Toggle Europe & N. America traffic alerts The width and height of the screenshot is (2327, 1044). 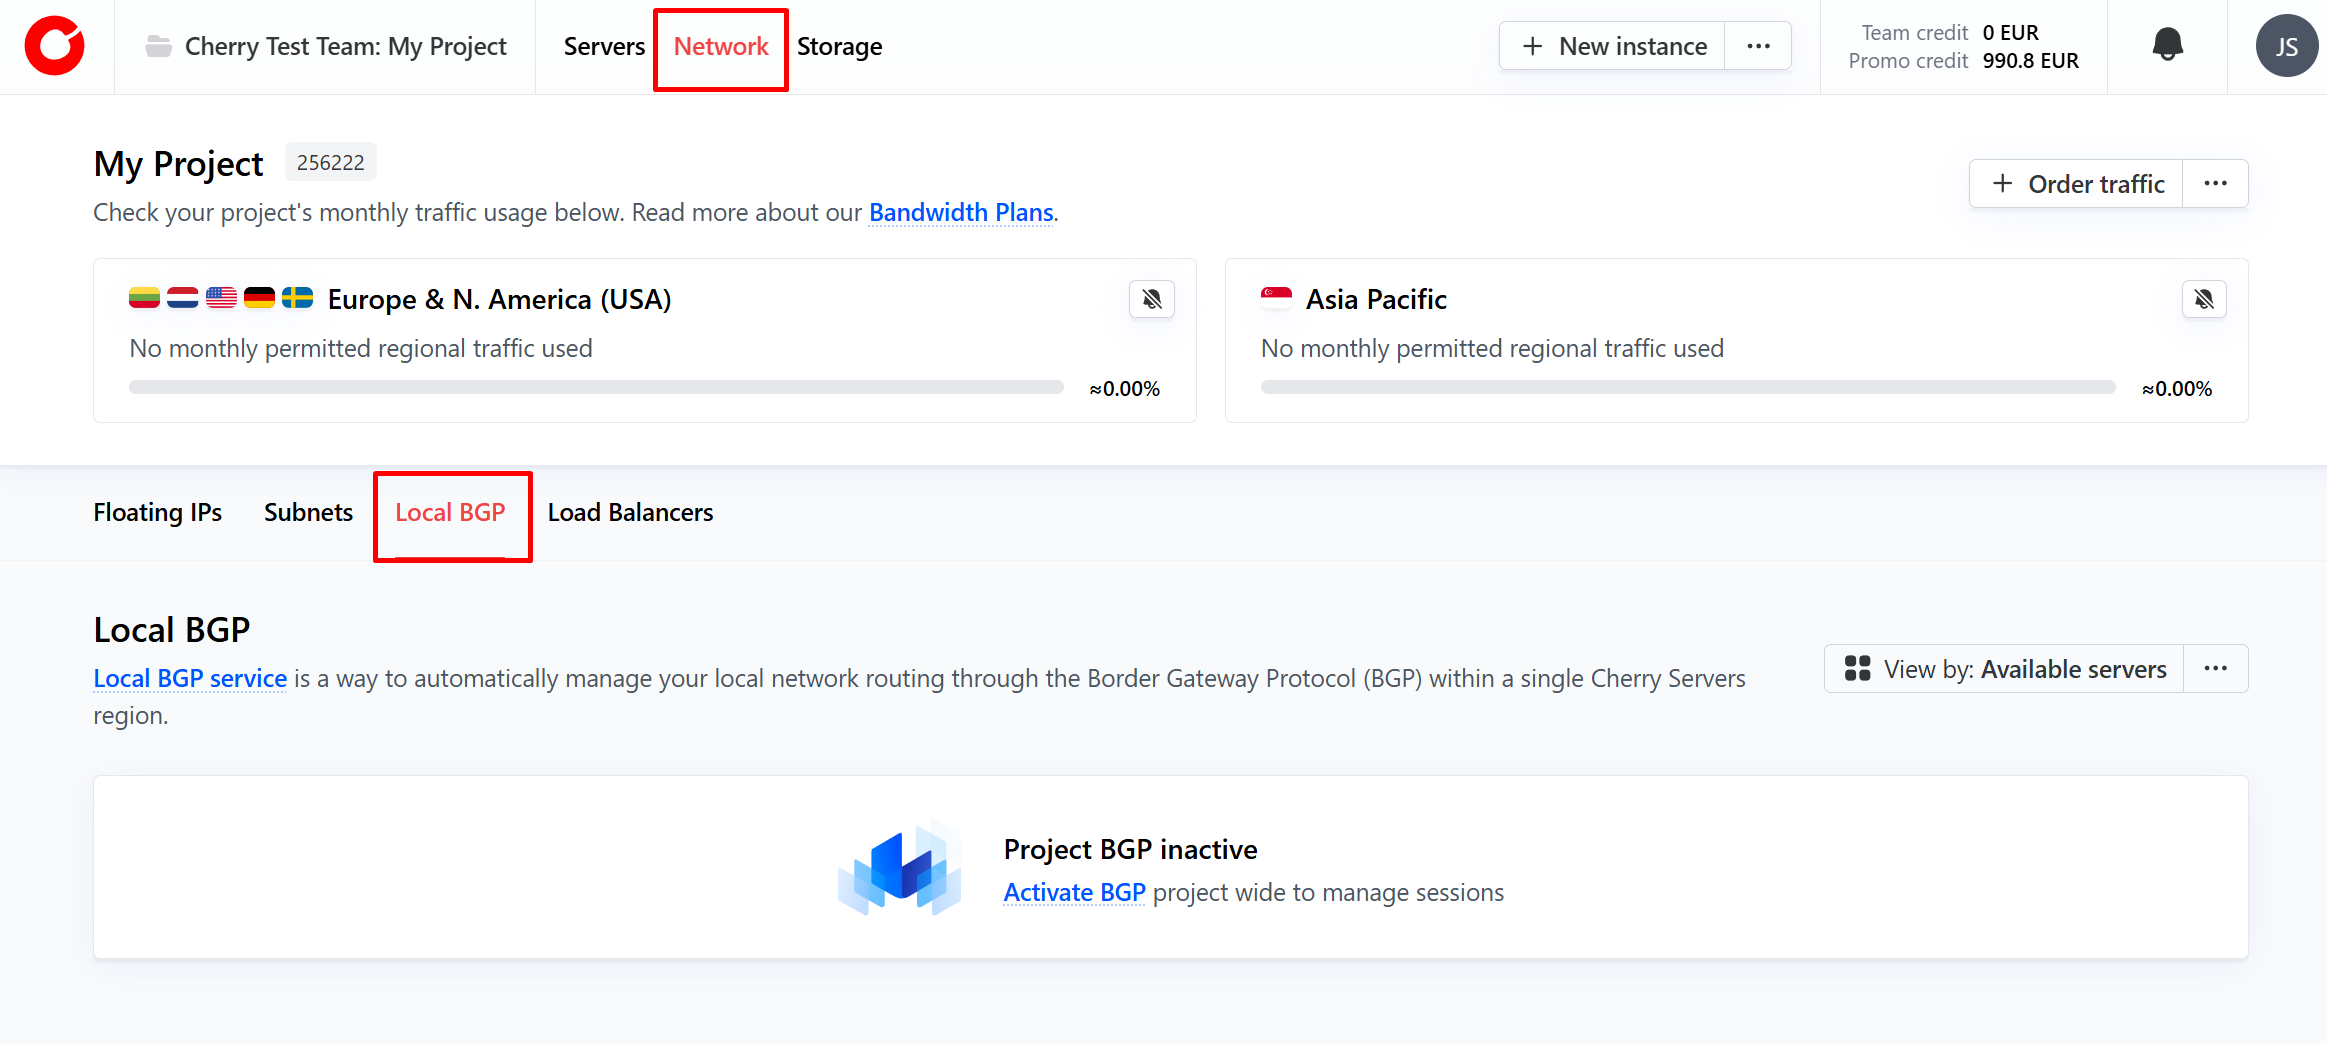[1152, 299]
